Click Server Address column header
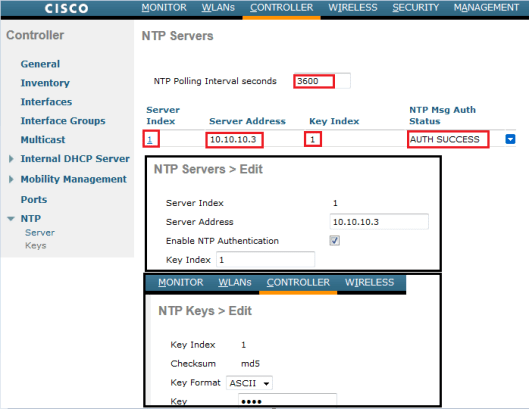The width and height of the screenshot is (529, 409). click(247, 121)
